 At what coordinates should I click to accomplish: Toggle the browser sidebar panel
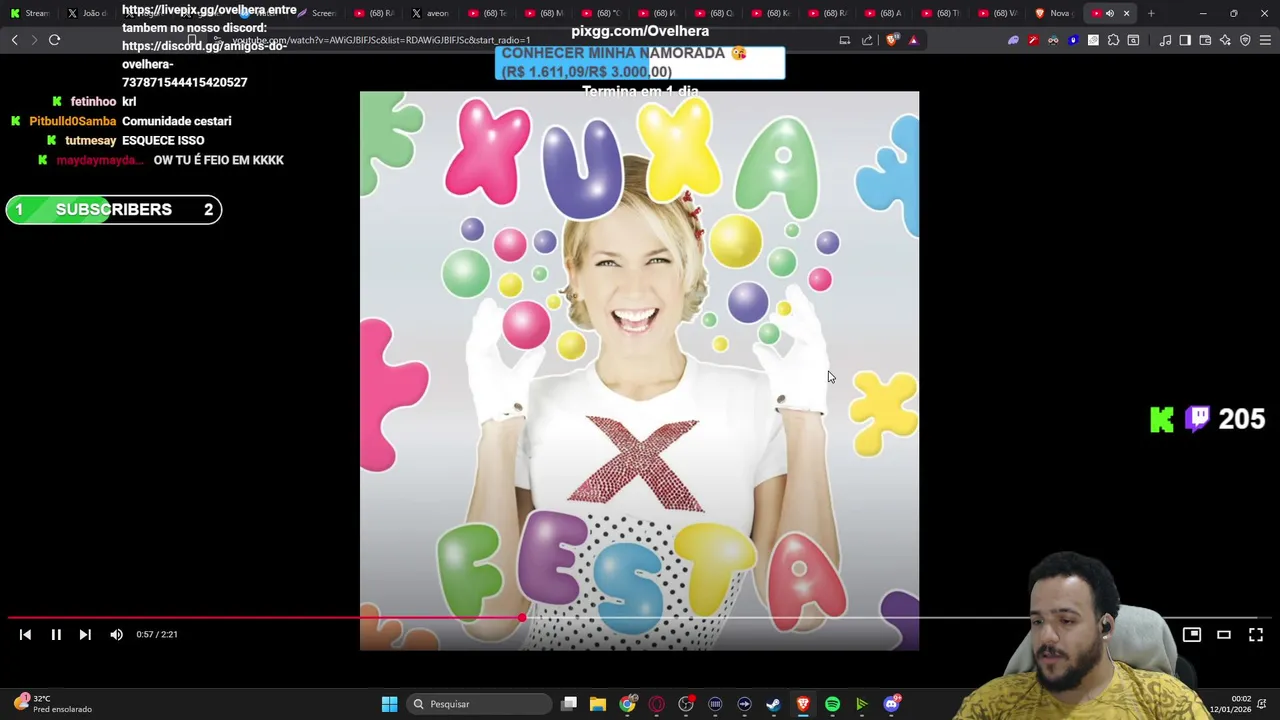[x=1185, y=40]
